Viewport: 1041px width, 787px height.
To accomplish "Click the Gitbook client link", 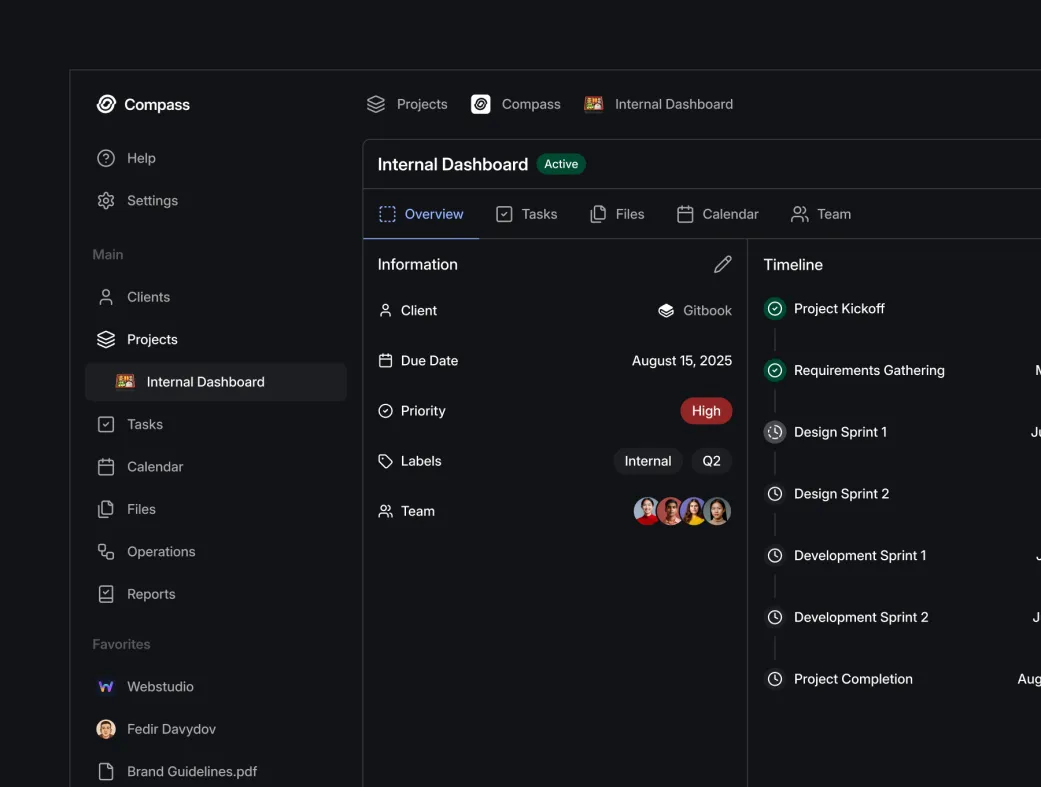I will (x=695, y=311).
